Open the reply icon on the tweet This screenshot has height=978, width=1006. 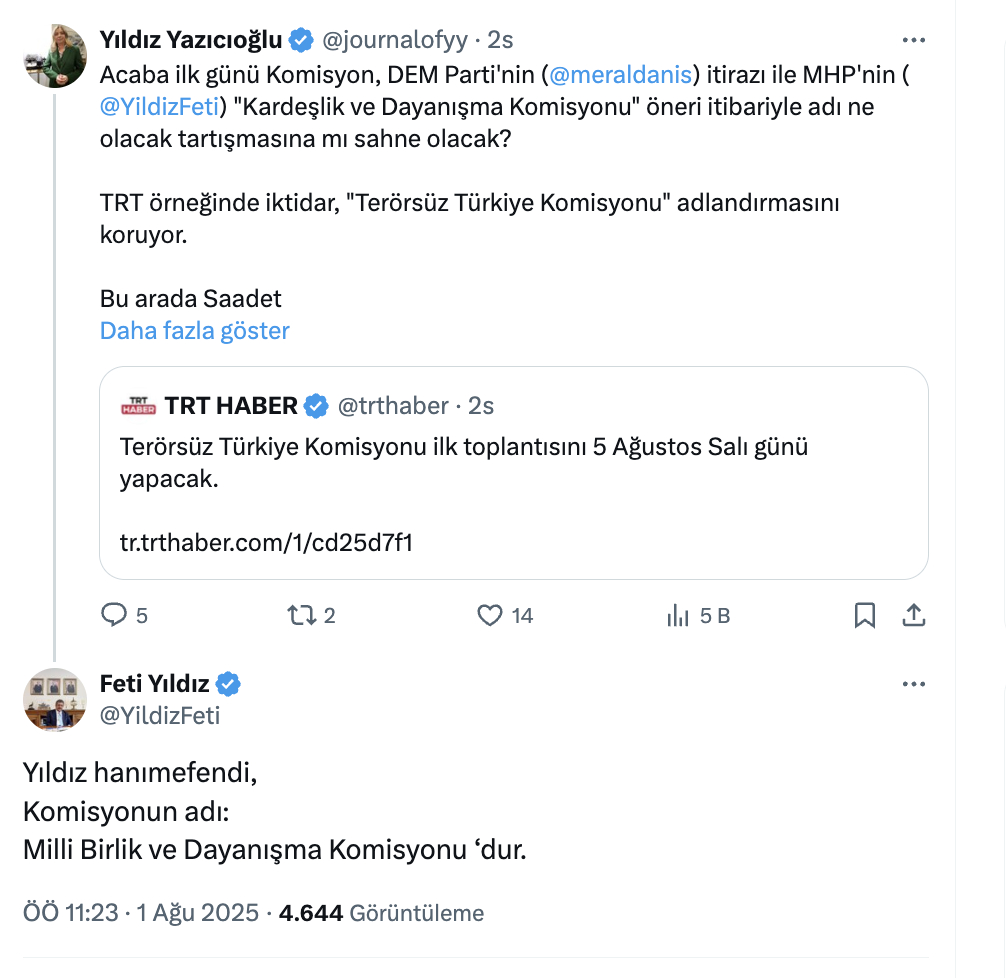[114, 616]
